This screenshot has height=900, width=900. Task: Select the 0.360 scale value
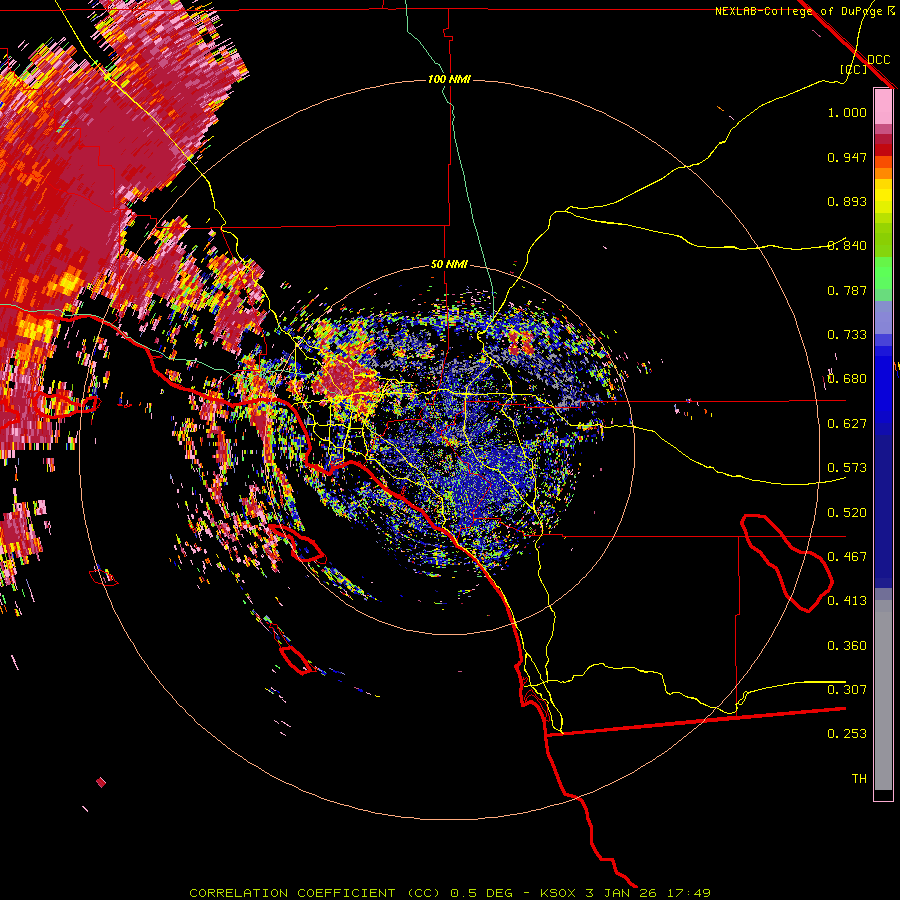pyautogui.click(x=847, y=646)
